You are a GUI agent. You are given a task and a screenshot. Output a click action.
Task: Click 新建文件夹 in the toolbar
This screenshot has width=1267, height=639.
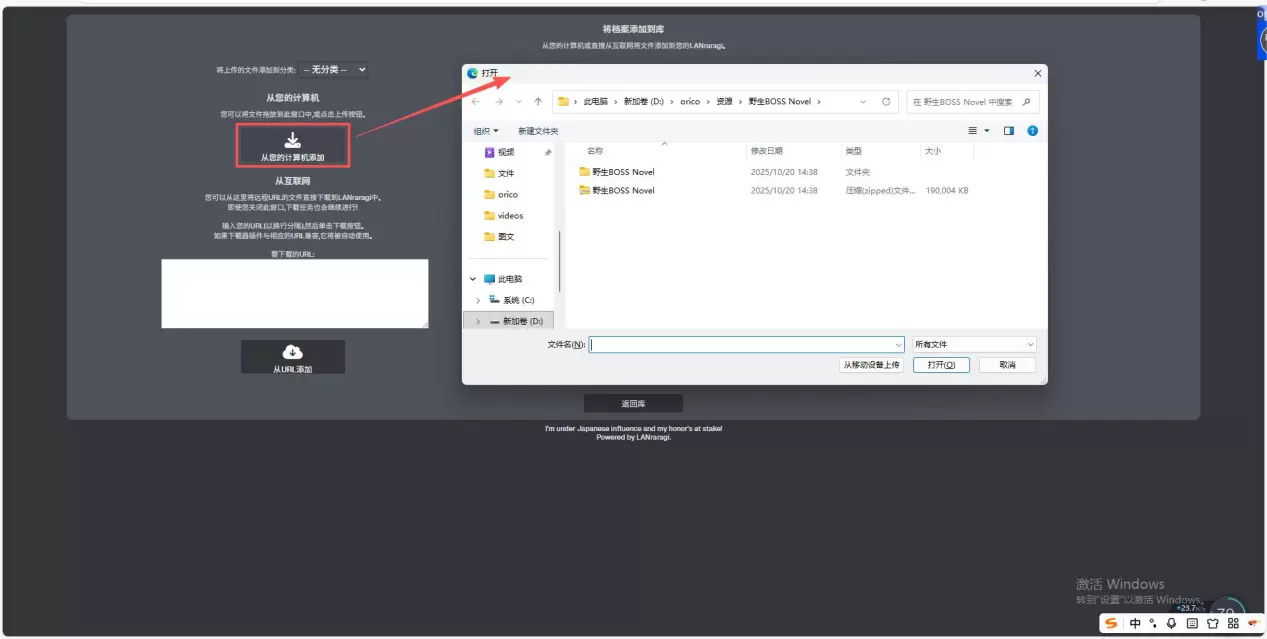click(538, 131)
